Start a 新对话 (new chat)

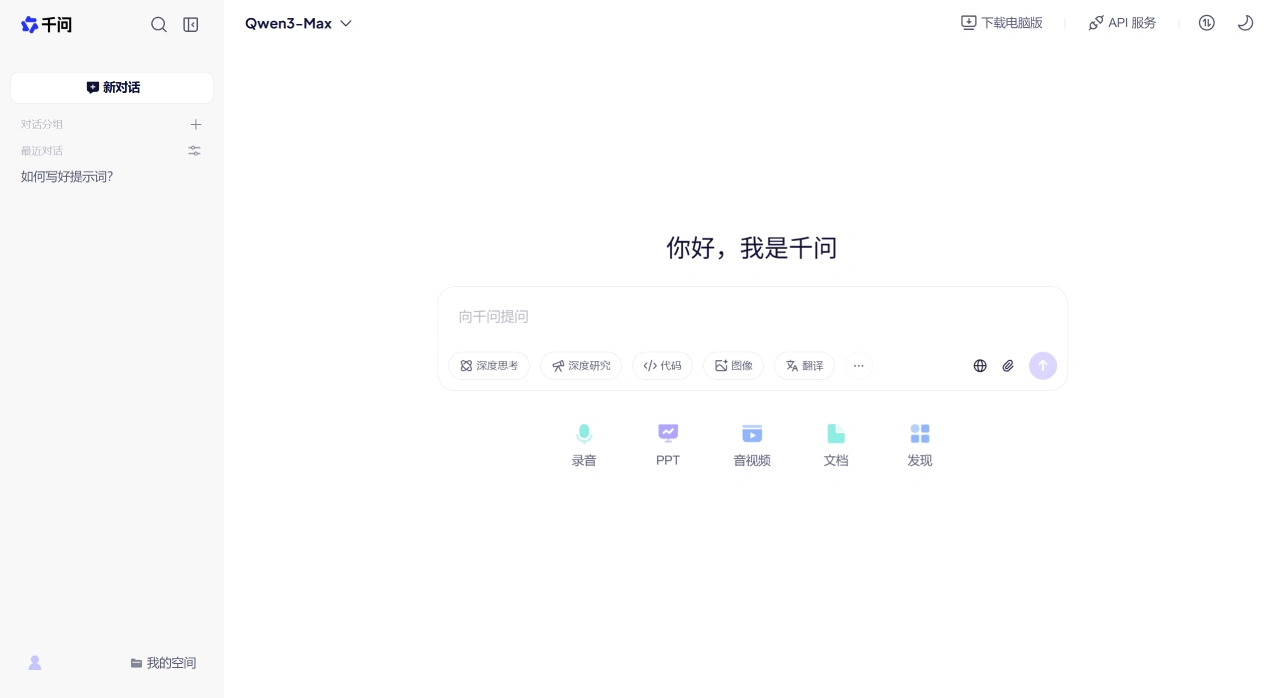pos(111,87)
